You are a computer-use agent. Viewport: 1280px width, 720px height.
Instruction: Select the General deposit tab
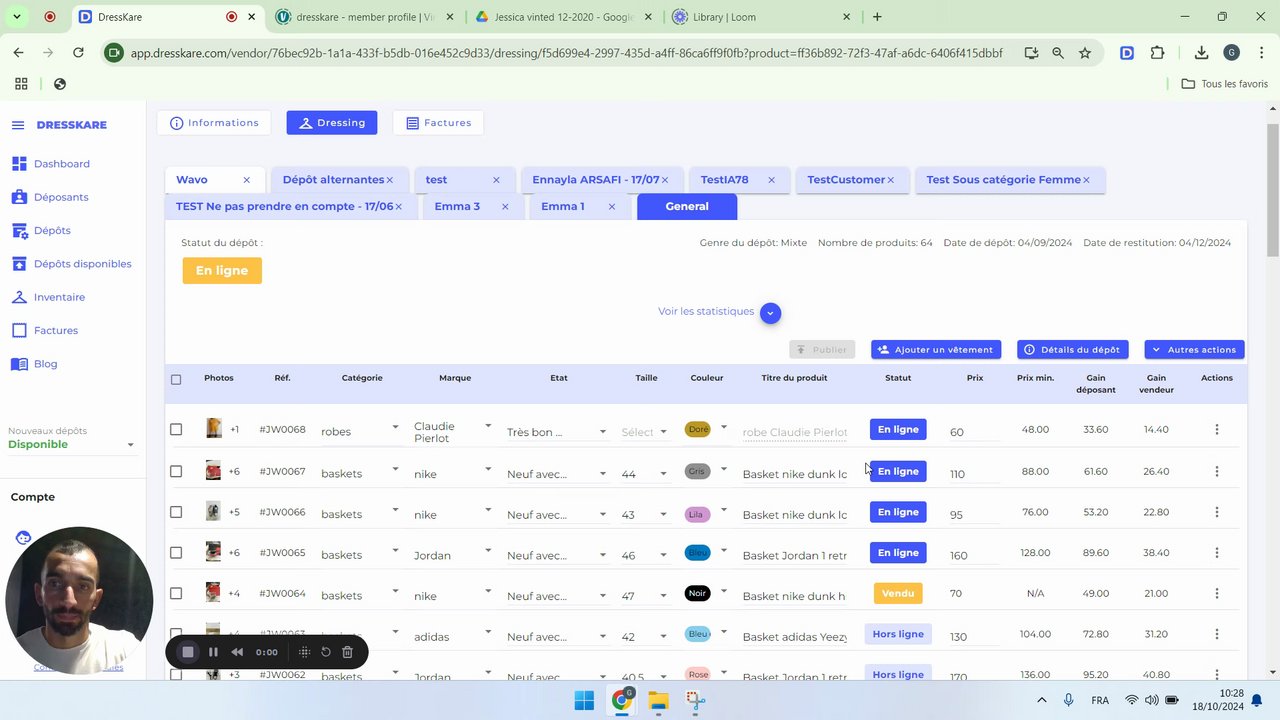pos(687,207)
